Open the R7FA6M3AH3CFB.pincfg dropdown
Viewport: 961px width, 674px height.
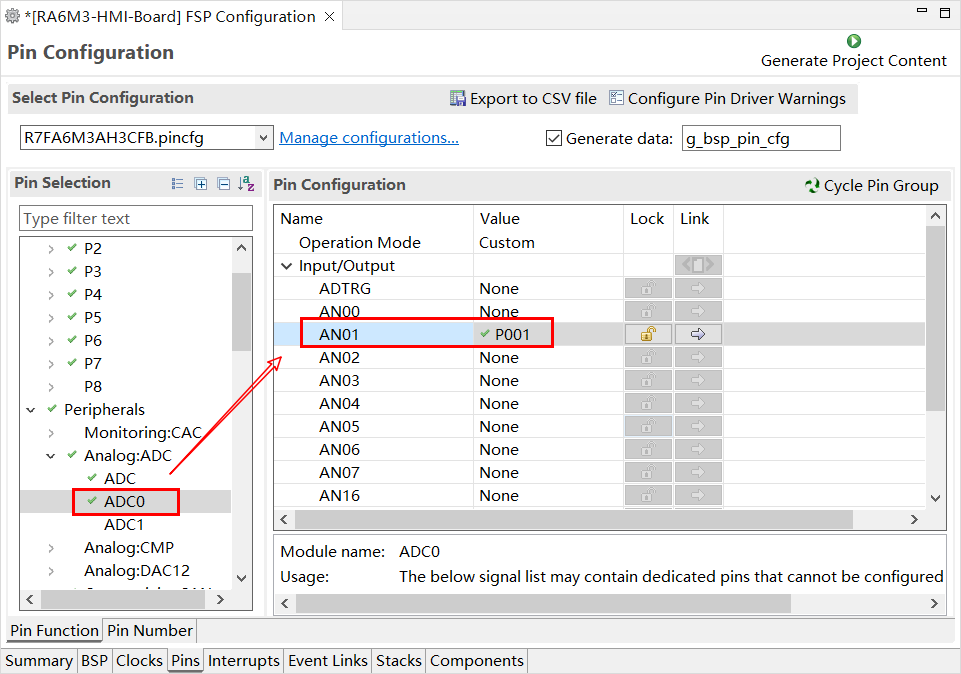click(x=263, y=138)
